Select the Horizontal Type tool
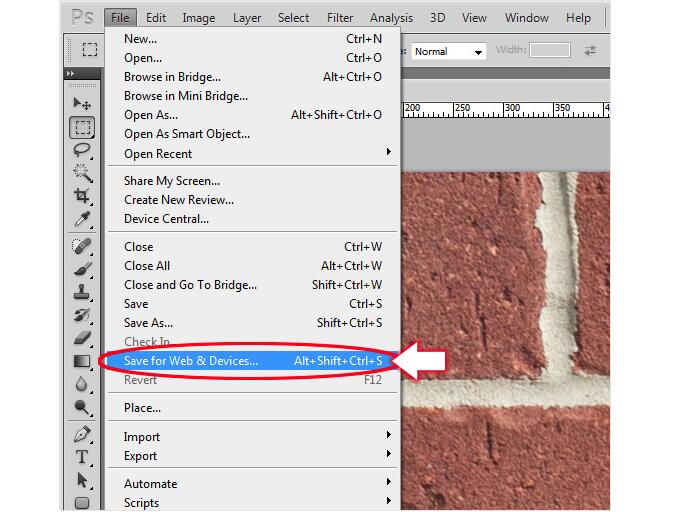Image resolution: width=696 pixels, height=512 pixels. point(82,457)
